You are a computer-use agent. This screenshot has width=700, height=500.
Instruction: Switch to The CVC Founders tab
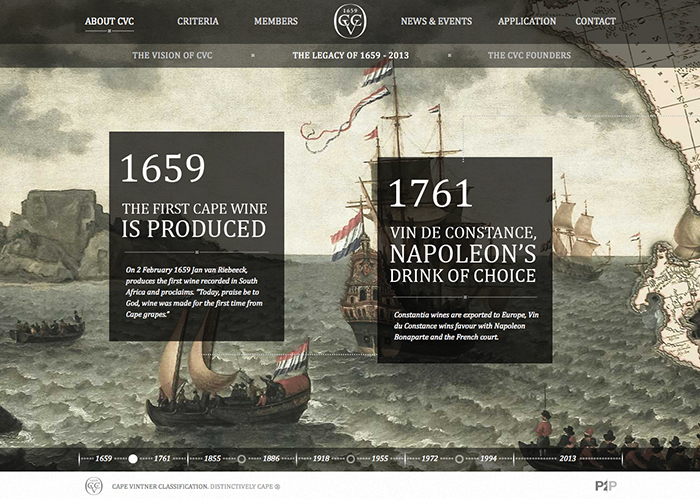[529, 55]
